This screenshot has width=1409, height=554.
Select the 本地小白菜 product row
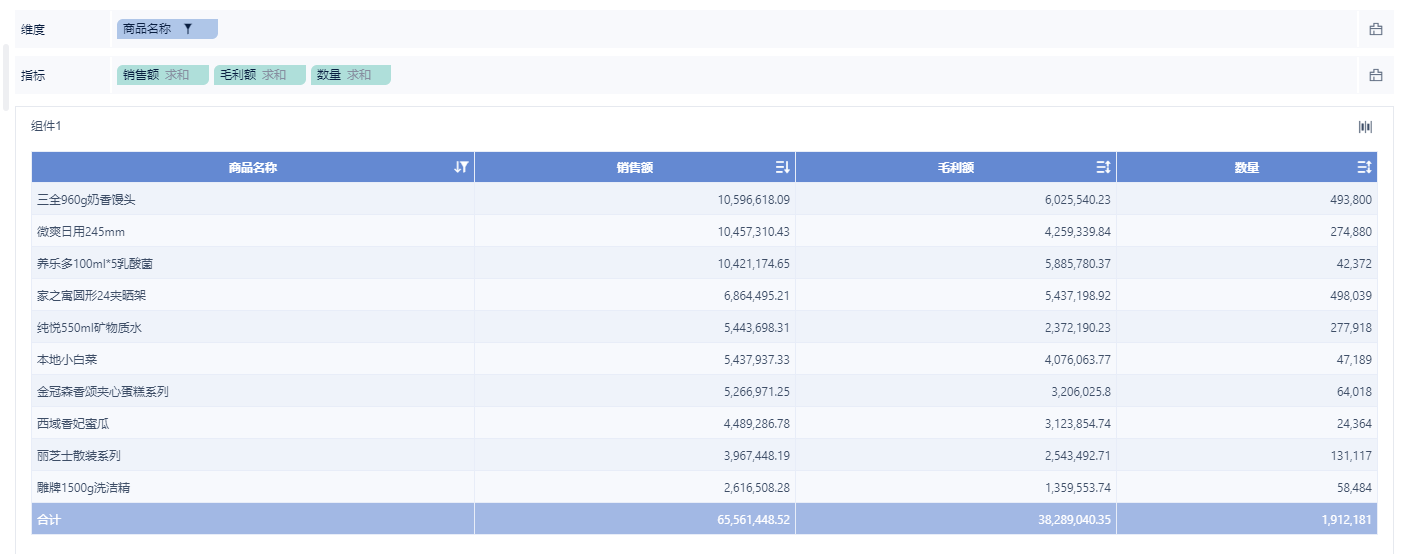click(66, 360)
